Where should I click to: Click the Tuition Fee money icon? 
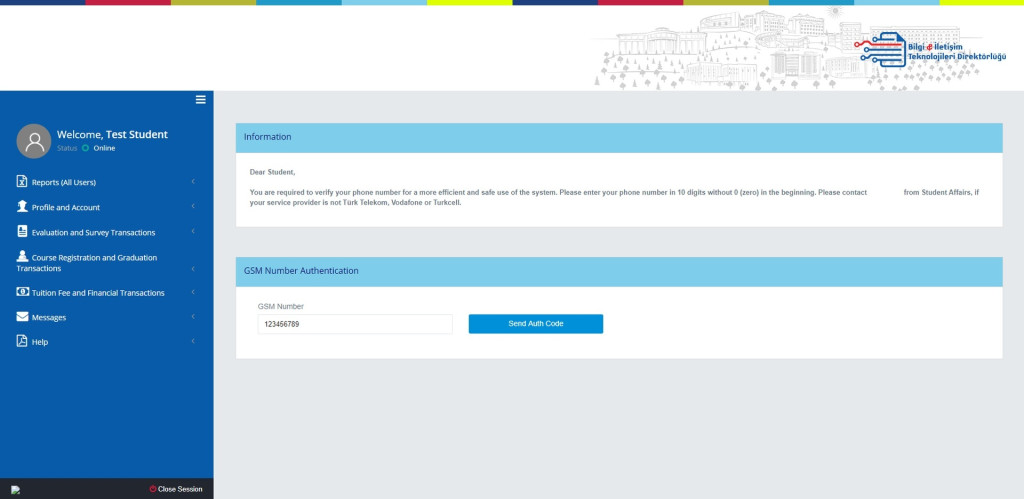pos(22,293)
